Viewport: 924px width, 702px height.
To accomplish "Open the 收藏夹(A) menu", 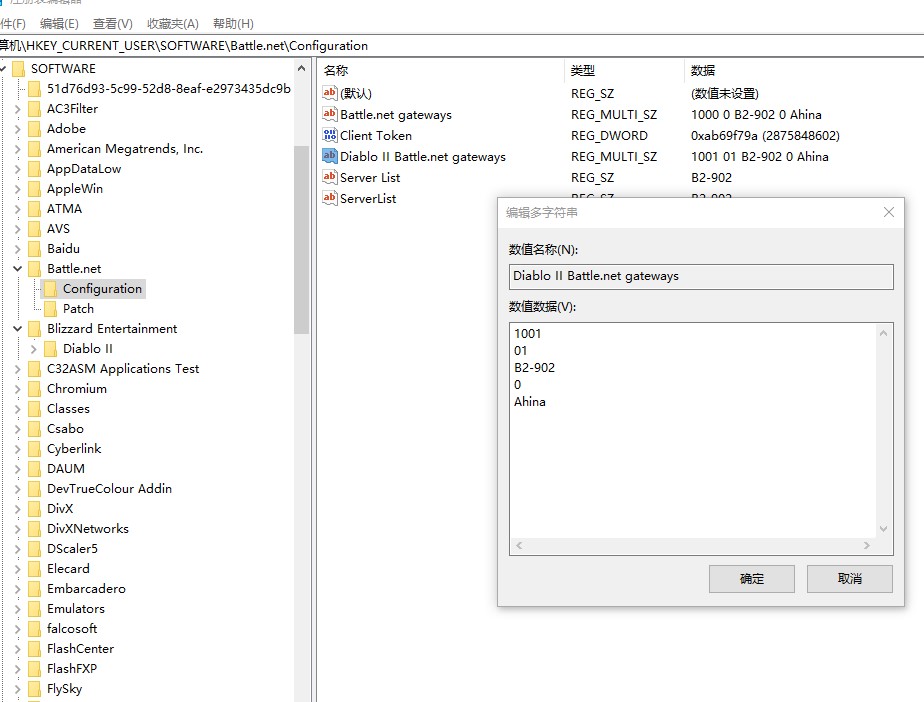I will pos(173,24).
